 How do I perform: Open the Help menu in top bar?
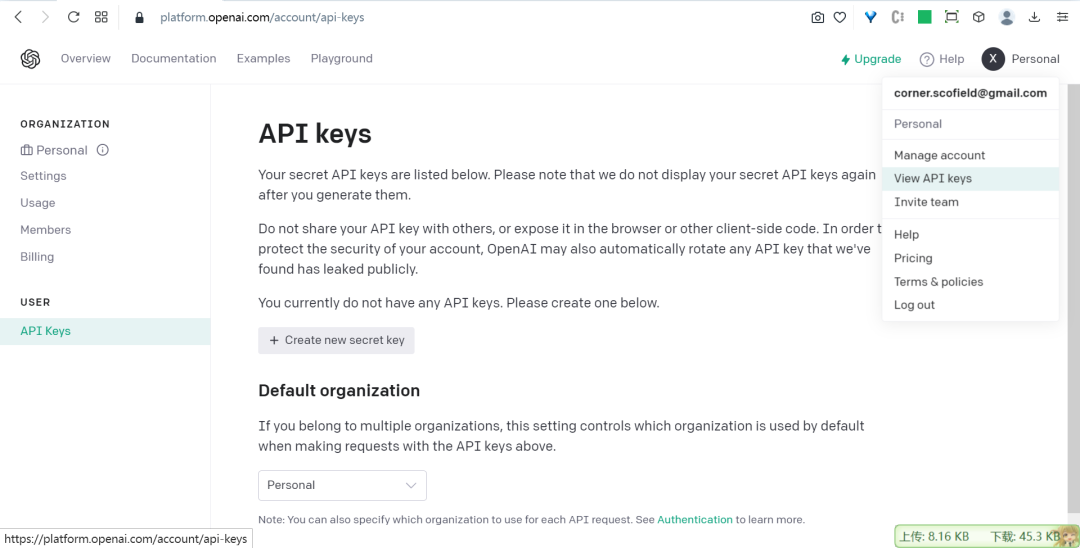(942, 59)
